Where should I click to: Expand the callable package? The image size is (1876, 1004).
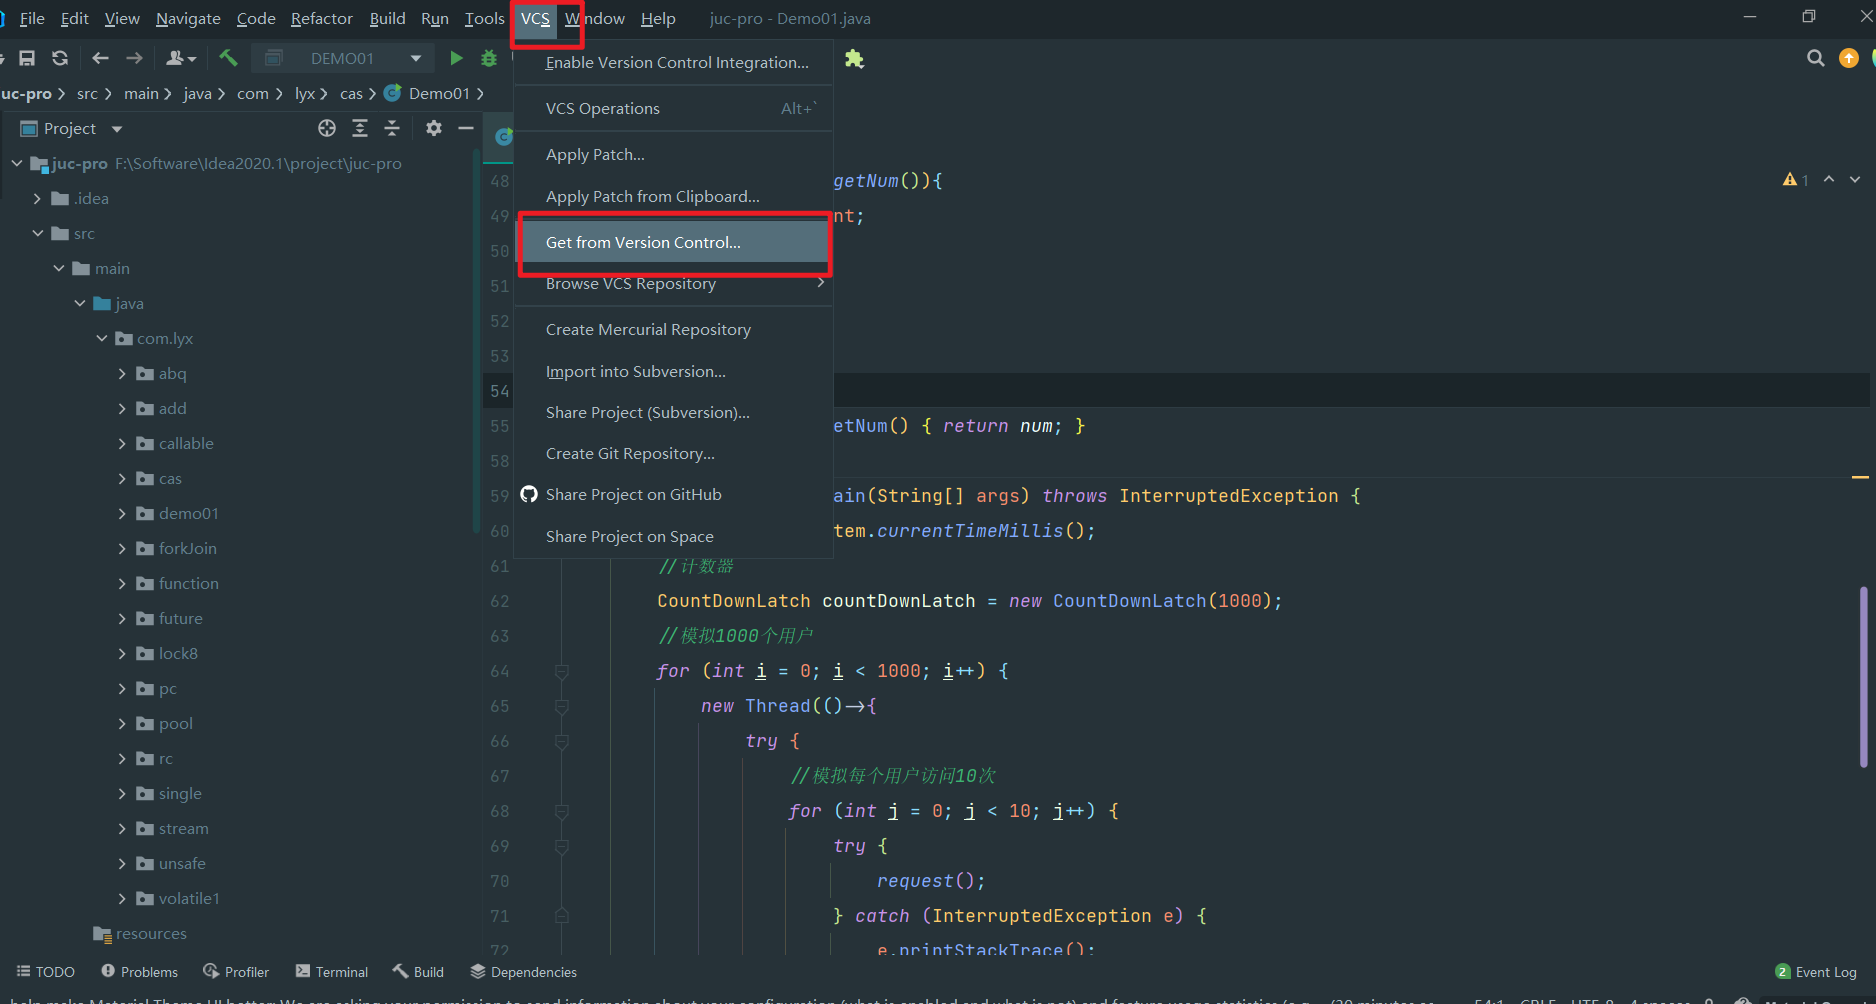122,443
